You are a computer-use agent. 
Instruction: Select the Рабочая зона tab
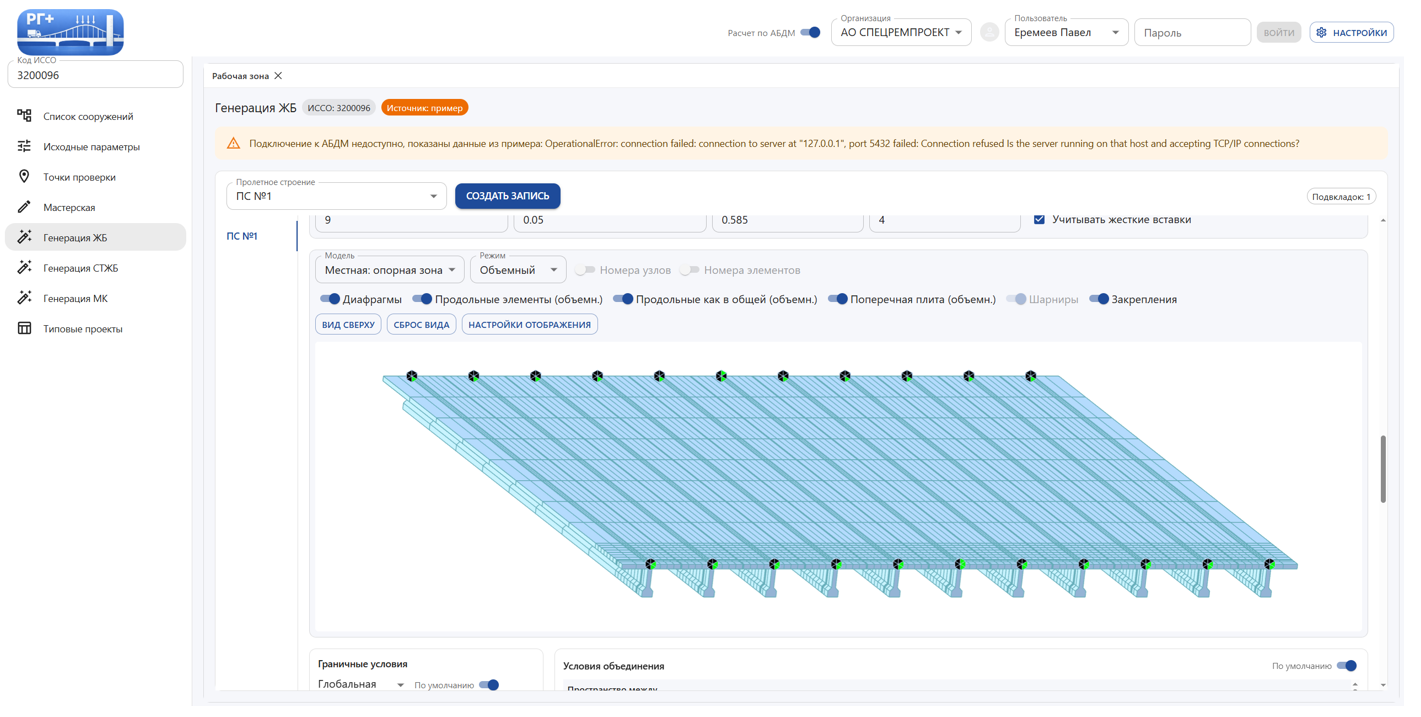tap(240, 76)
